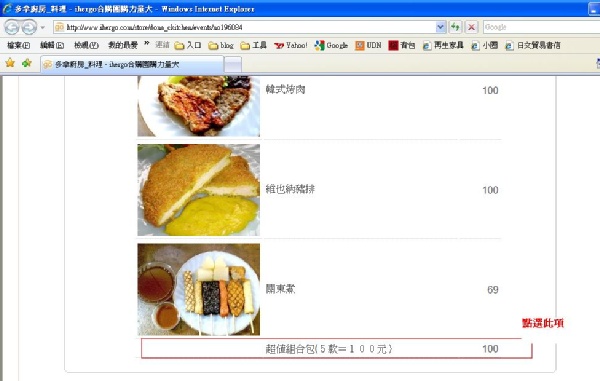
Task: Open Favorites Center star icon
Action: coord(10,63)
